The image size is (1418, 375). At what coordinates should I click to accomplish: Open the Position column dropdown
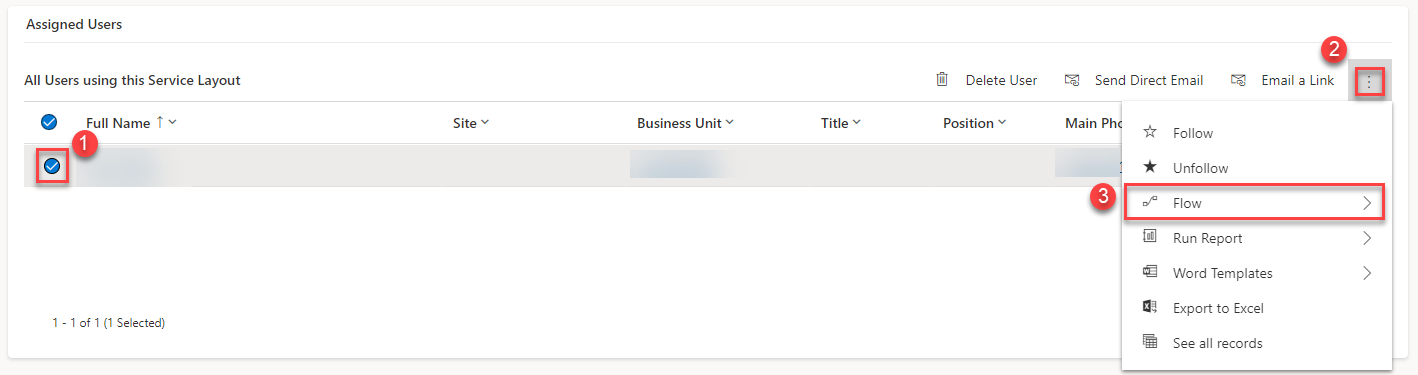1001,123
